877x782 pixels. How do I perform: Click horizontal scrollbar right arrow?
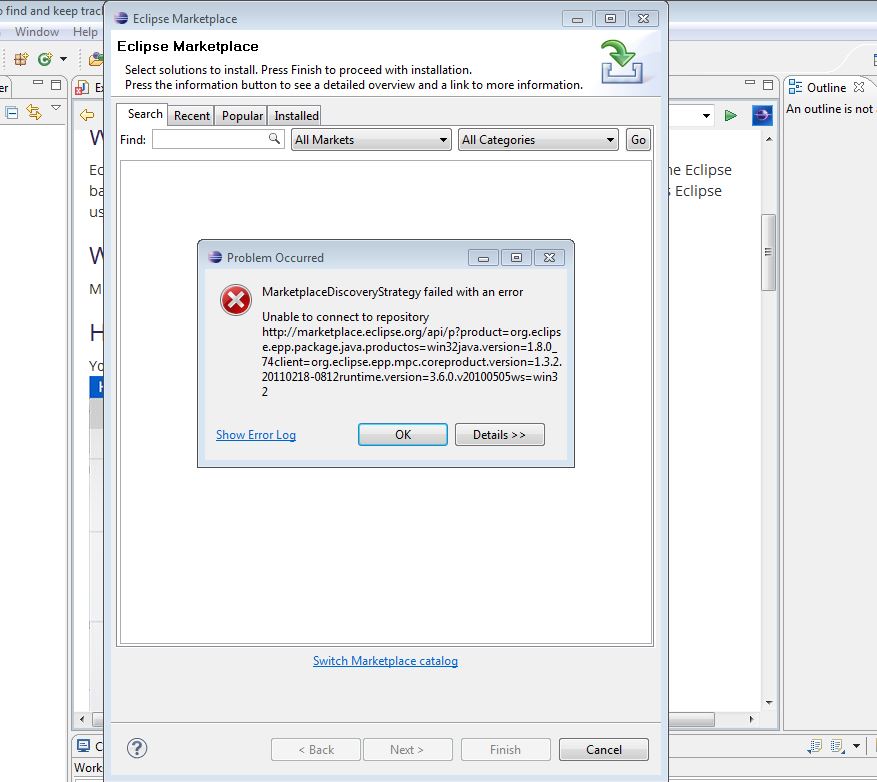751,719
